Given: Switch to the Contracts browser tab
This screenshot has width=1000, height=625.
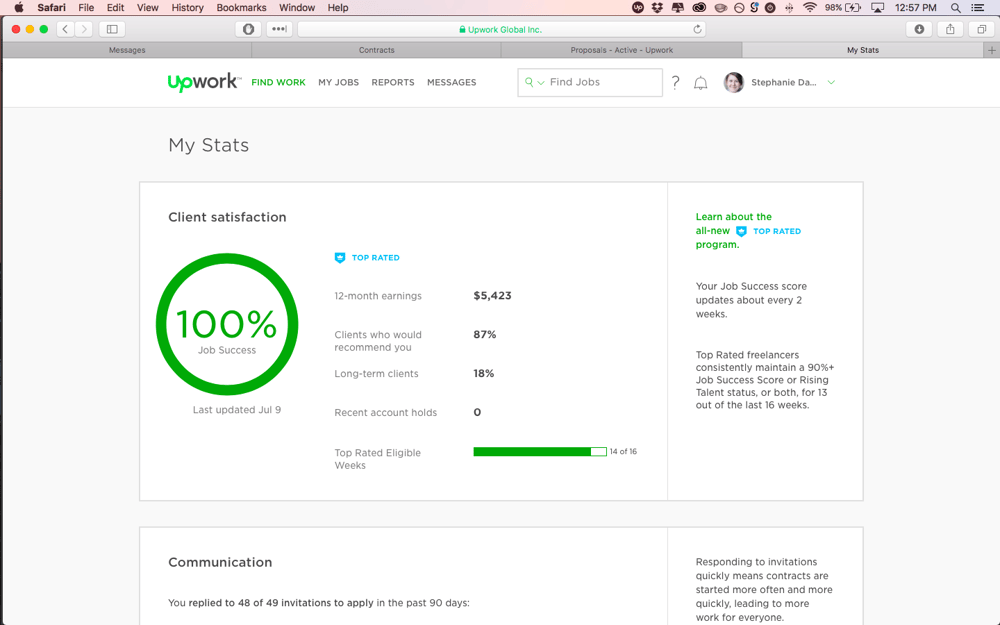Looking at the screenshot, I should click(376, 50).
